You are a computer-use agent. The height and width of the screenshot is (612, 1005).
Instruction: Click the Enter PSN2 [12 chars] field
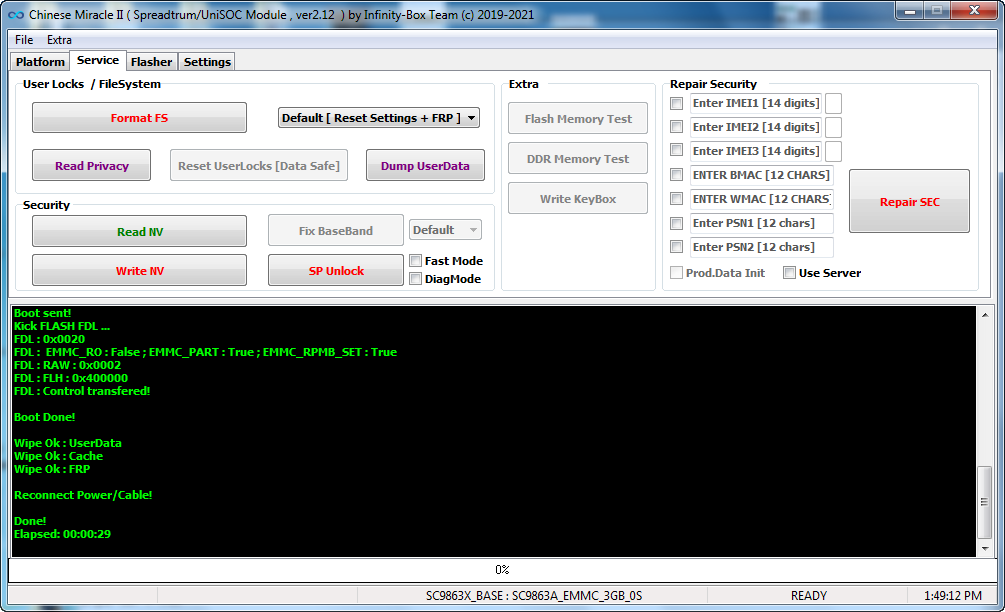click(x=761, y=247)
